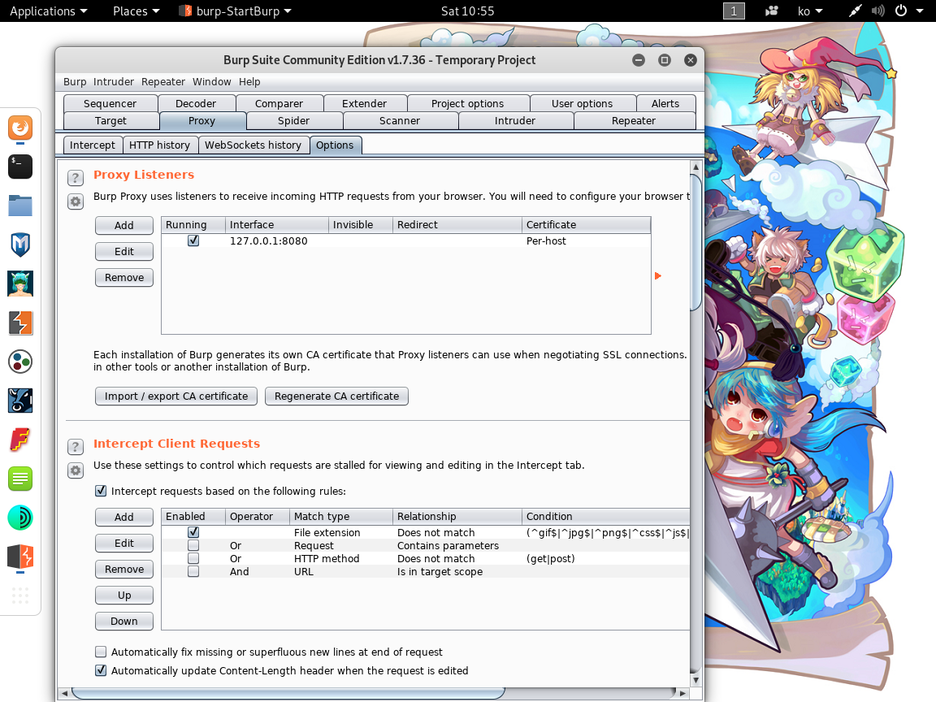Click Edit button for Proxy Listeners
Viewport: 936px width, 702px height.
click(x=124, y=251)
